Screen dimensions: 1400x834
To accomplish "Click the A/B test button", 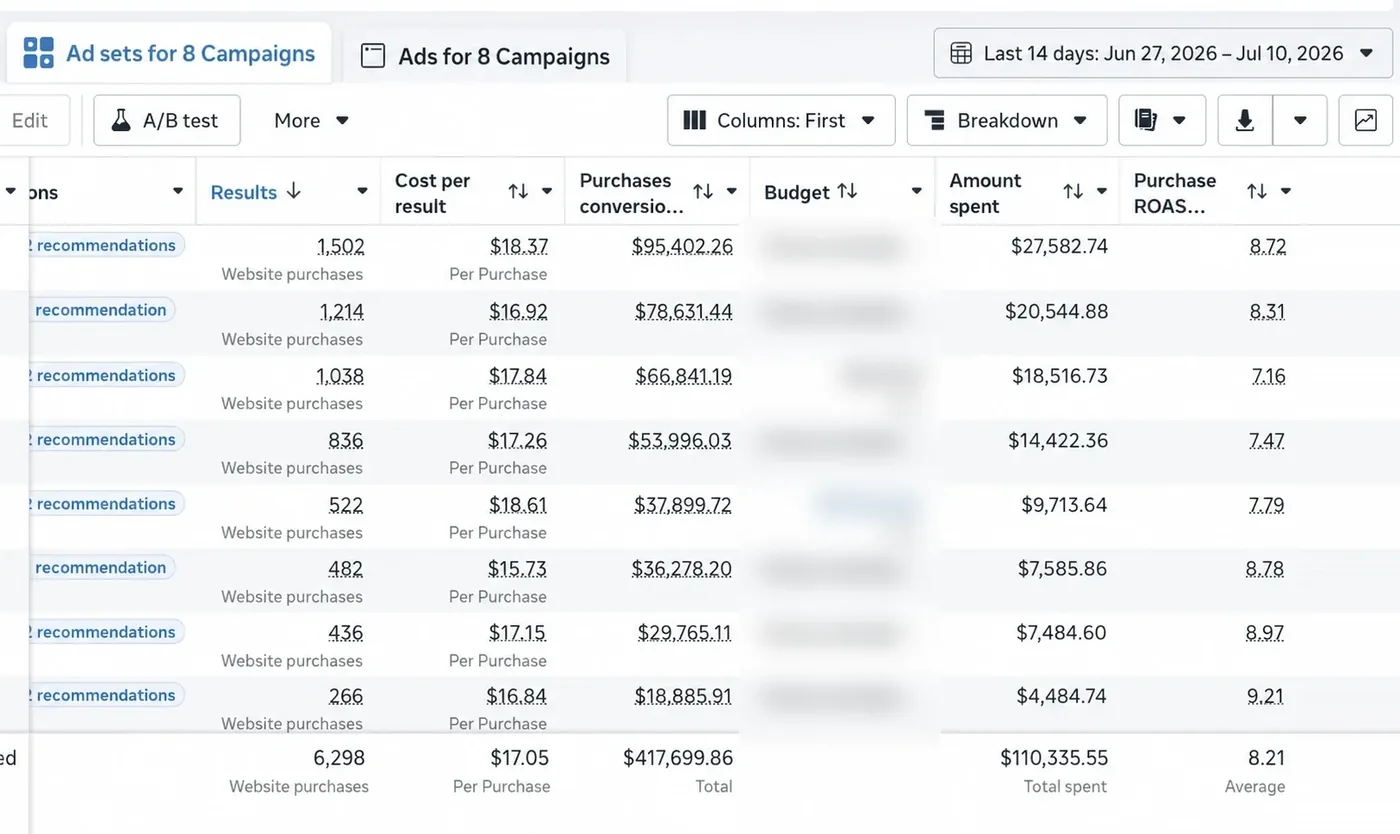I will click(x=167, y=121).
